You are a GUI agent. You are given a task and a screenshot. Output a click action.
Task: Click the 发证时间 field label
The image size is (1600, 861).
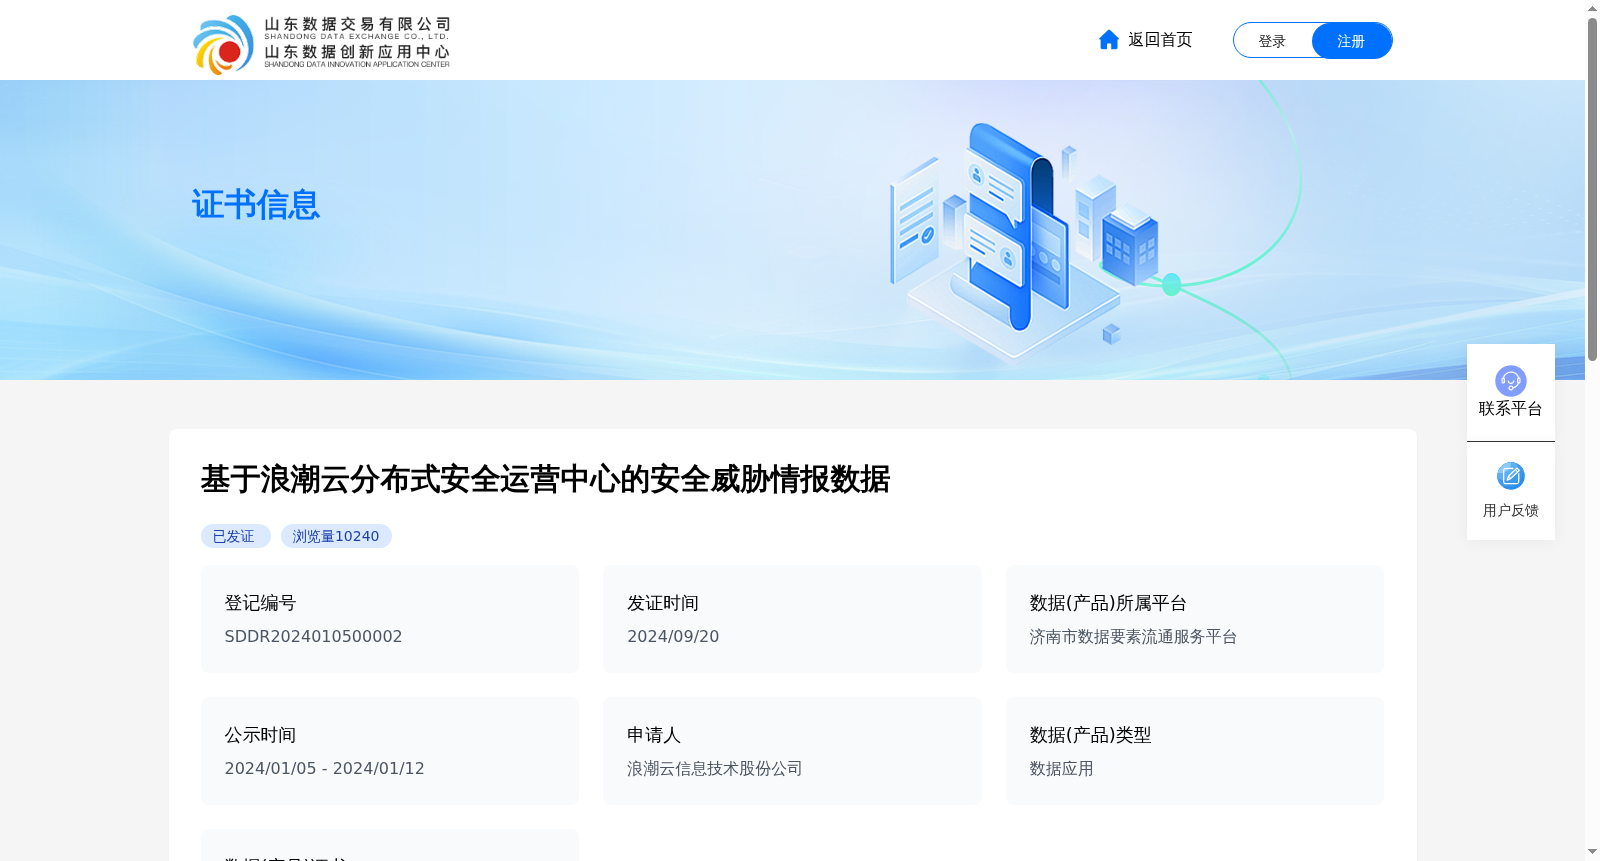(x=663, y=603)
